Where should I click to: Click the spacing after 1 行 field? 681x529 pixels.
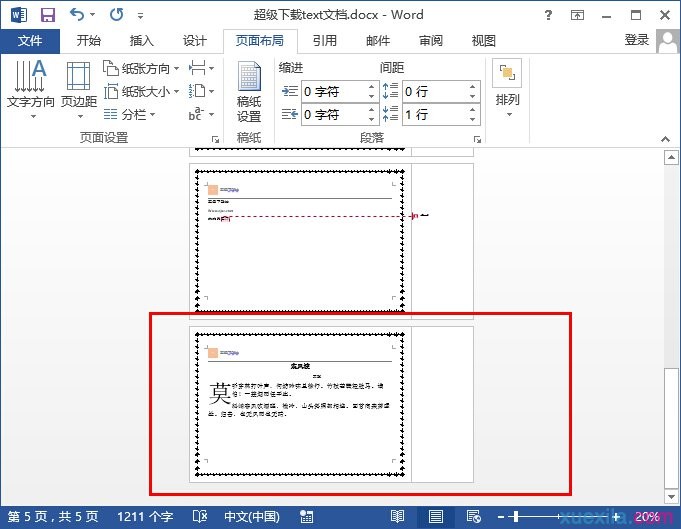click(436, 115)
